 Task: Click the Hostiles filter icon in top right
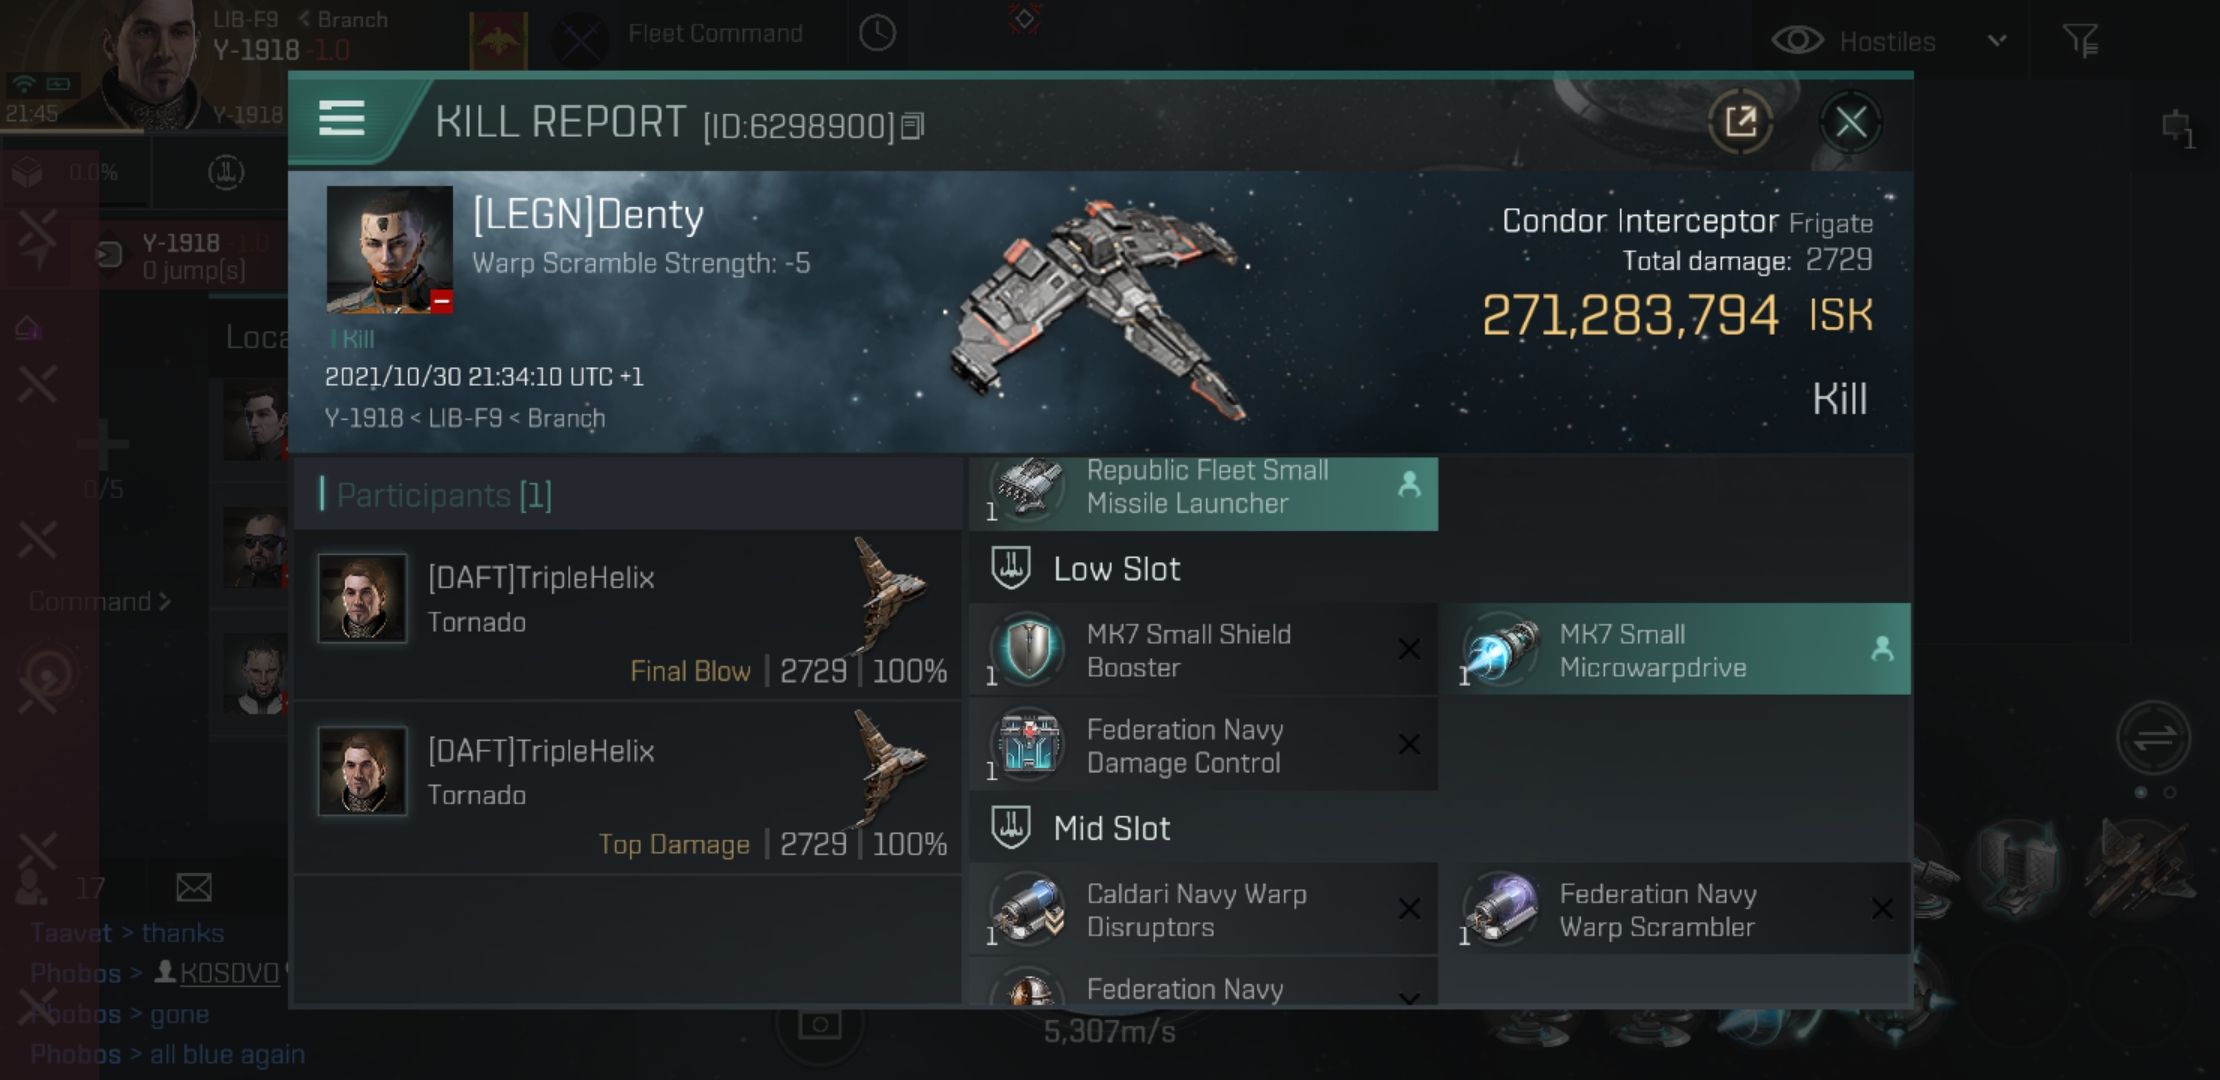coord(2078,40)
